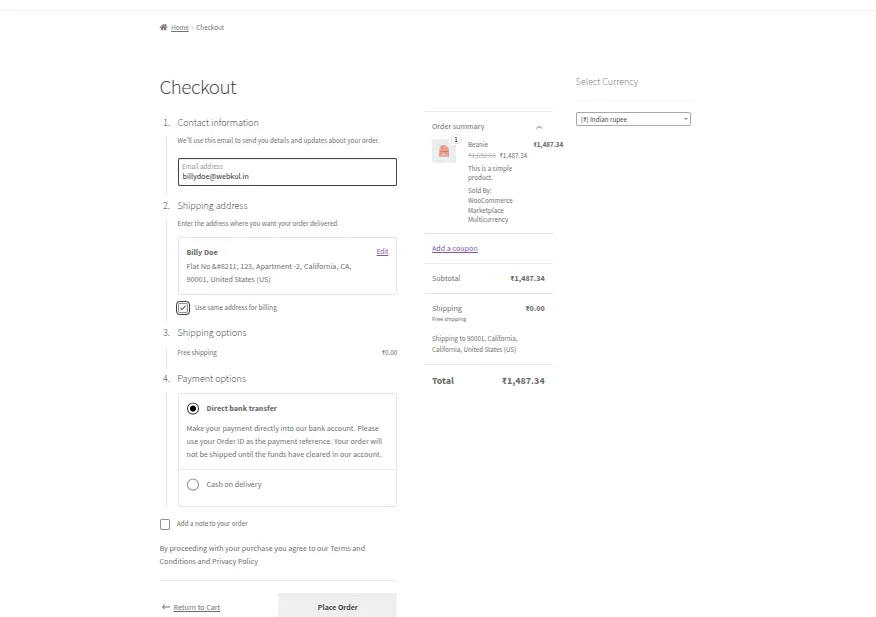876x617 pixels.
Task: Click the Free shipping option row
Action: click(x=287, y=353)
